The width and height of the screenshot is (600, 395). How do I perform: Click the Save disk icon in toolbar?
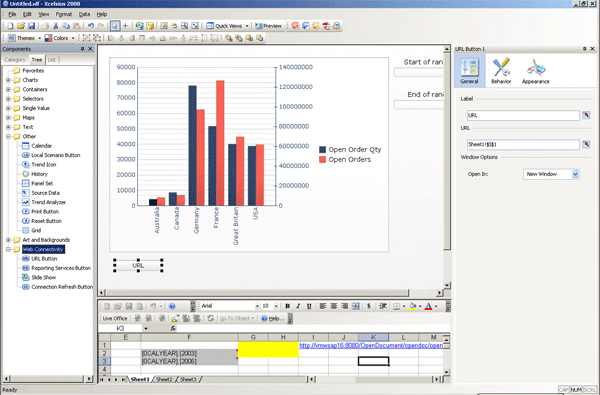[x=32, y=26]
